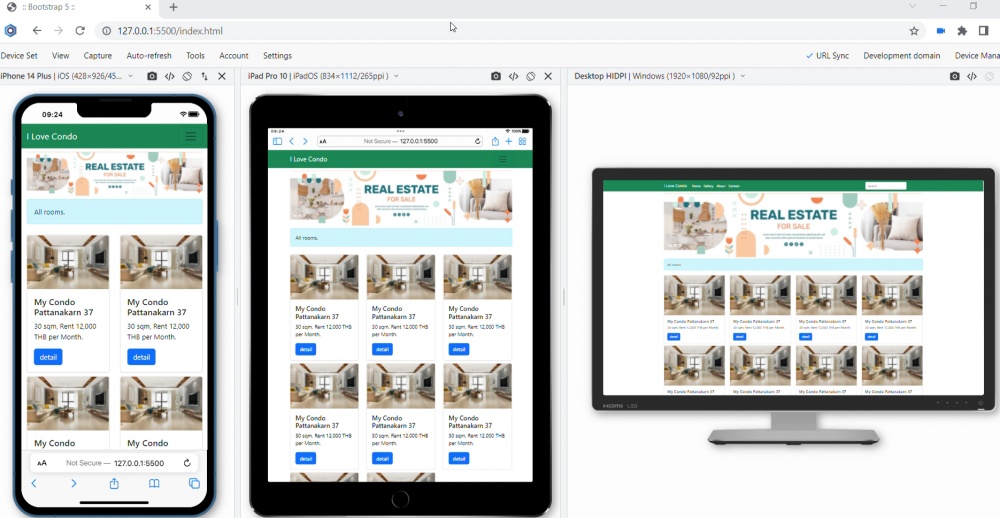Take a screenshot of the iPhone 14 Plus device
1000x518 pixels.
point(152,76)
